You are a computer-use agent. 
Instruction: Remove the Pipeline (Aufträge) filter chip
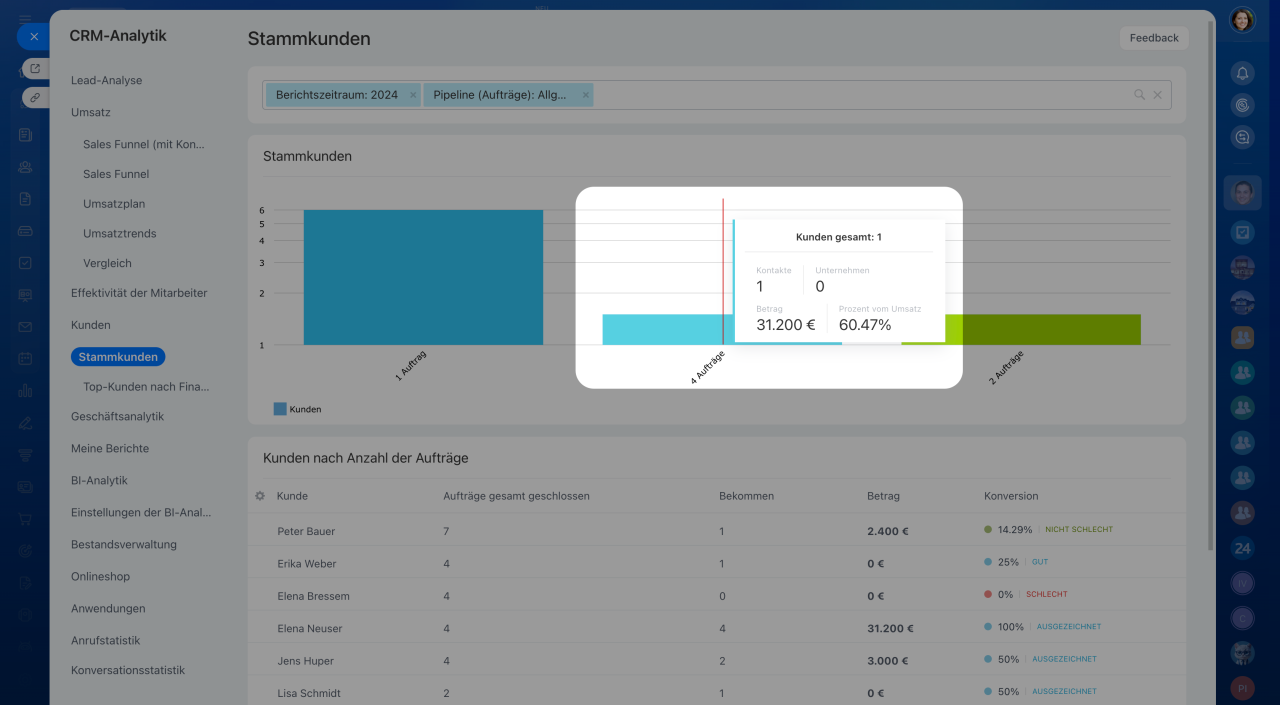[x=585, y=95]
